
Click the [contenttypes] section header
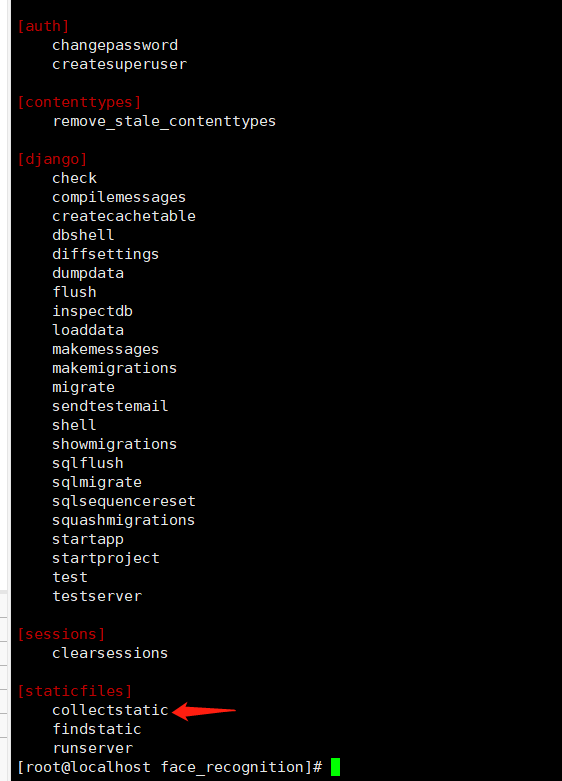pos(79,102)
